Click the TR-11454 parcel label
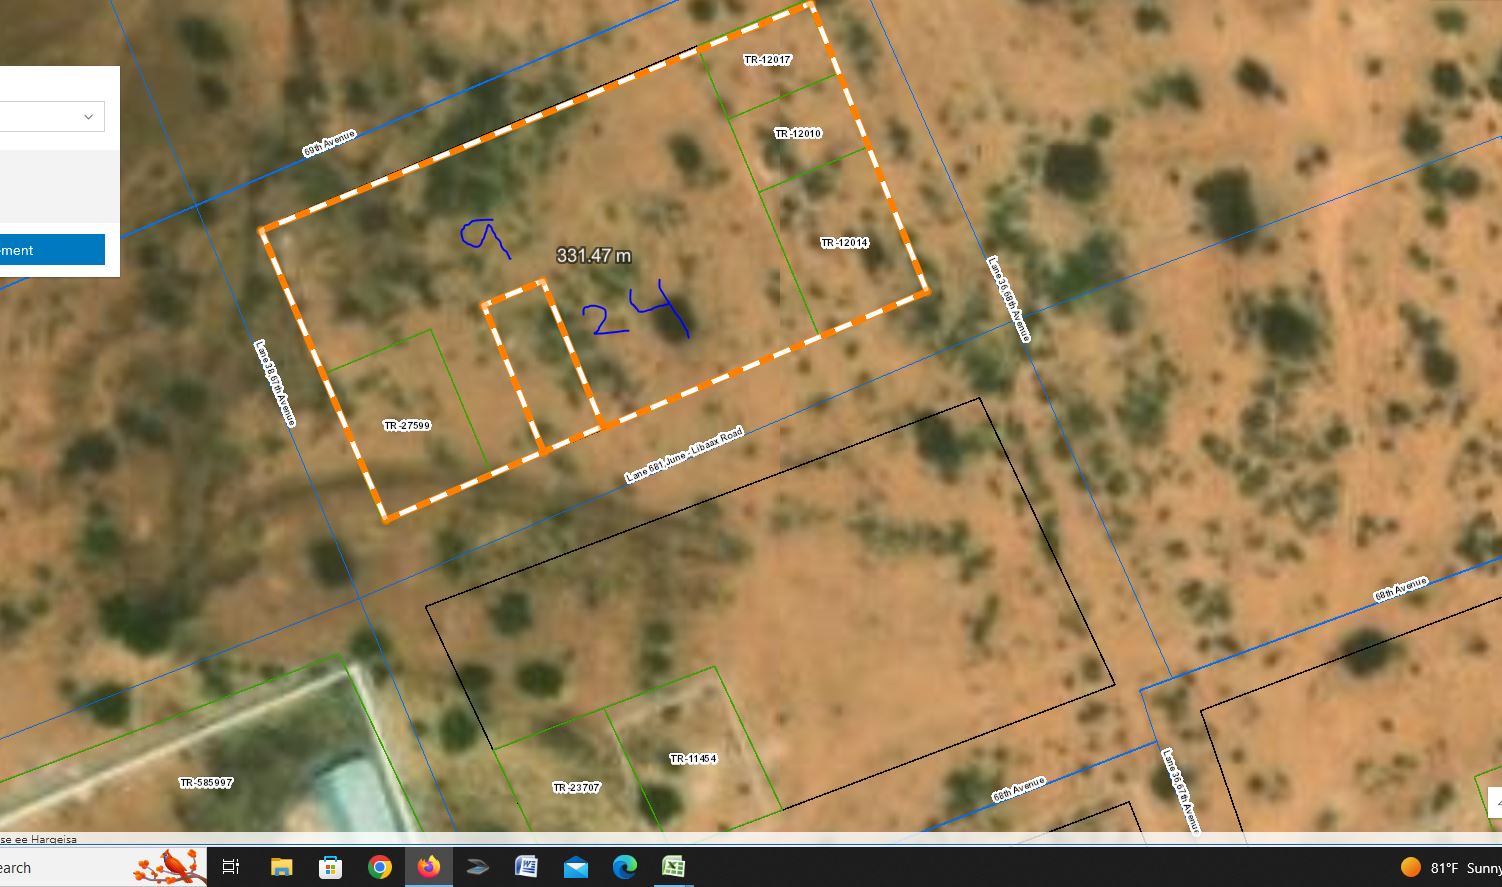This screenshot has width=1502, height=887. tap(693, 759)
